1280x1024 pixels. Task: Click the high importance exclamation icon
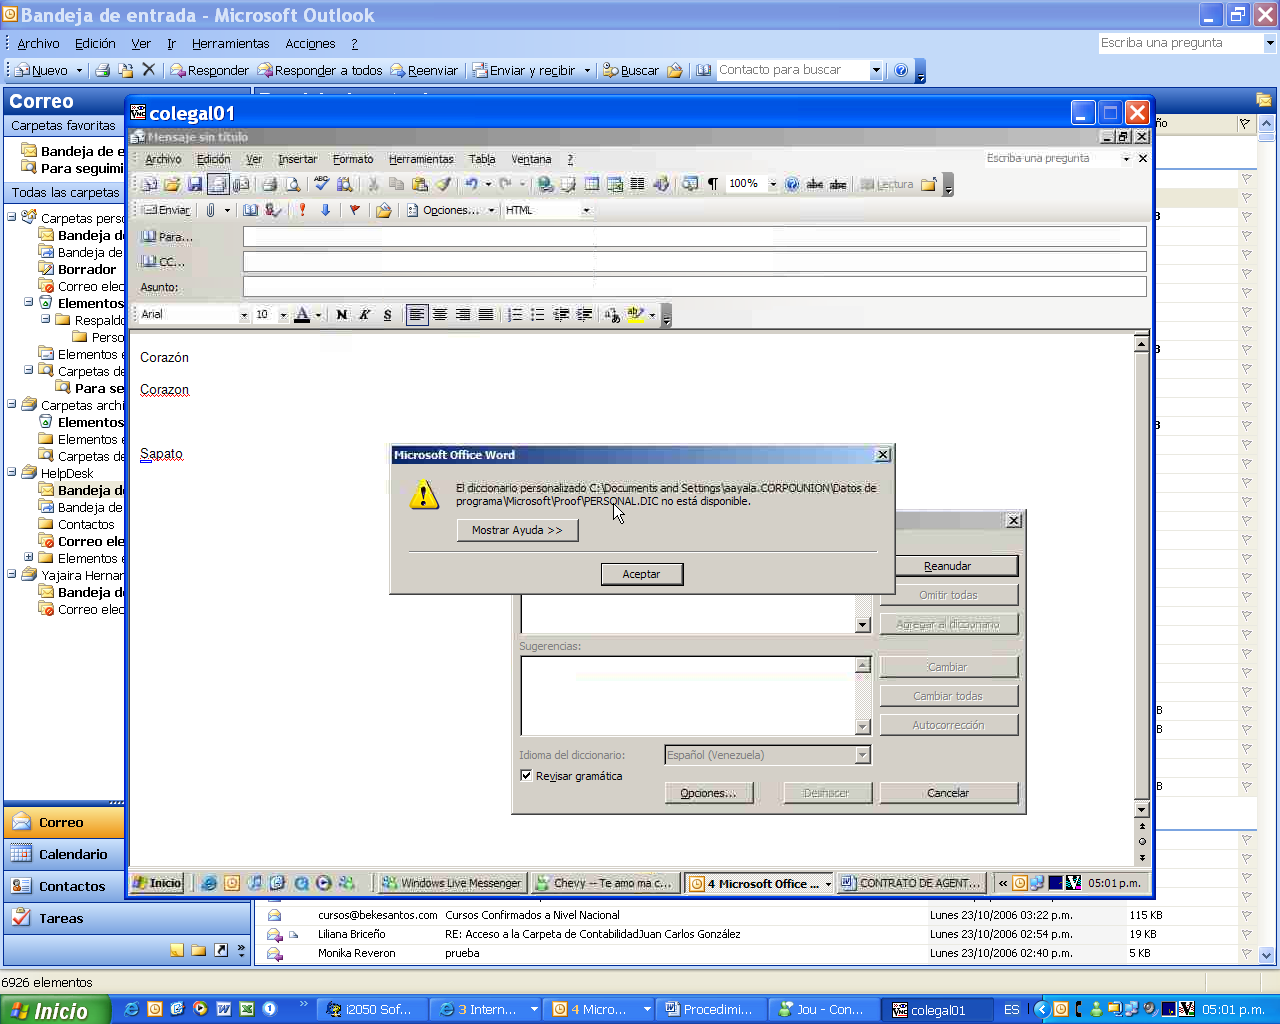point(302,210)
